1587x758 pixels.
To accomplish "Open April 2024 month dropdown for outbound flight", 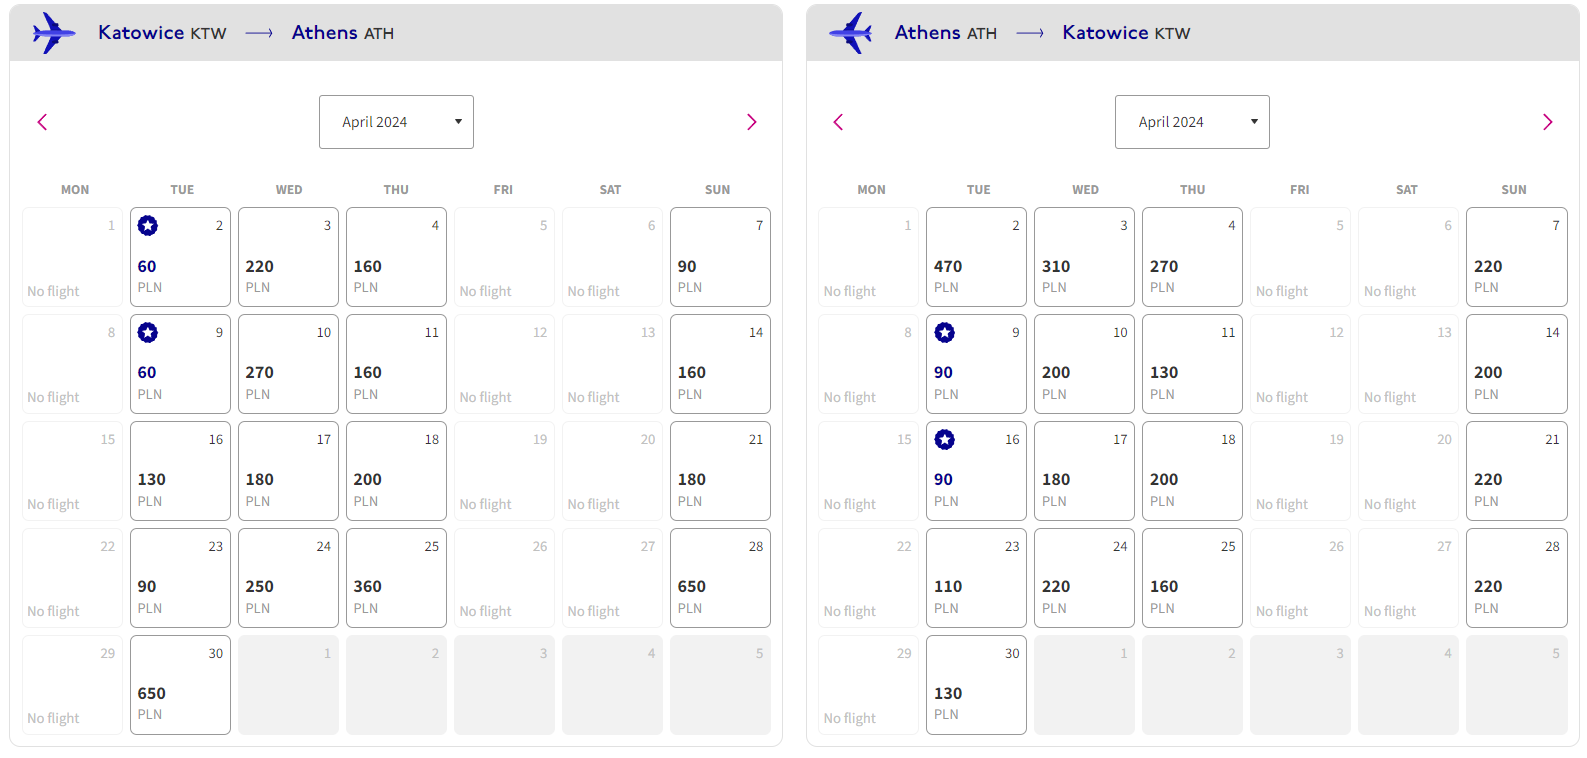I will click(x=396, y=122).
